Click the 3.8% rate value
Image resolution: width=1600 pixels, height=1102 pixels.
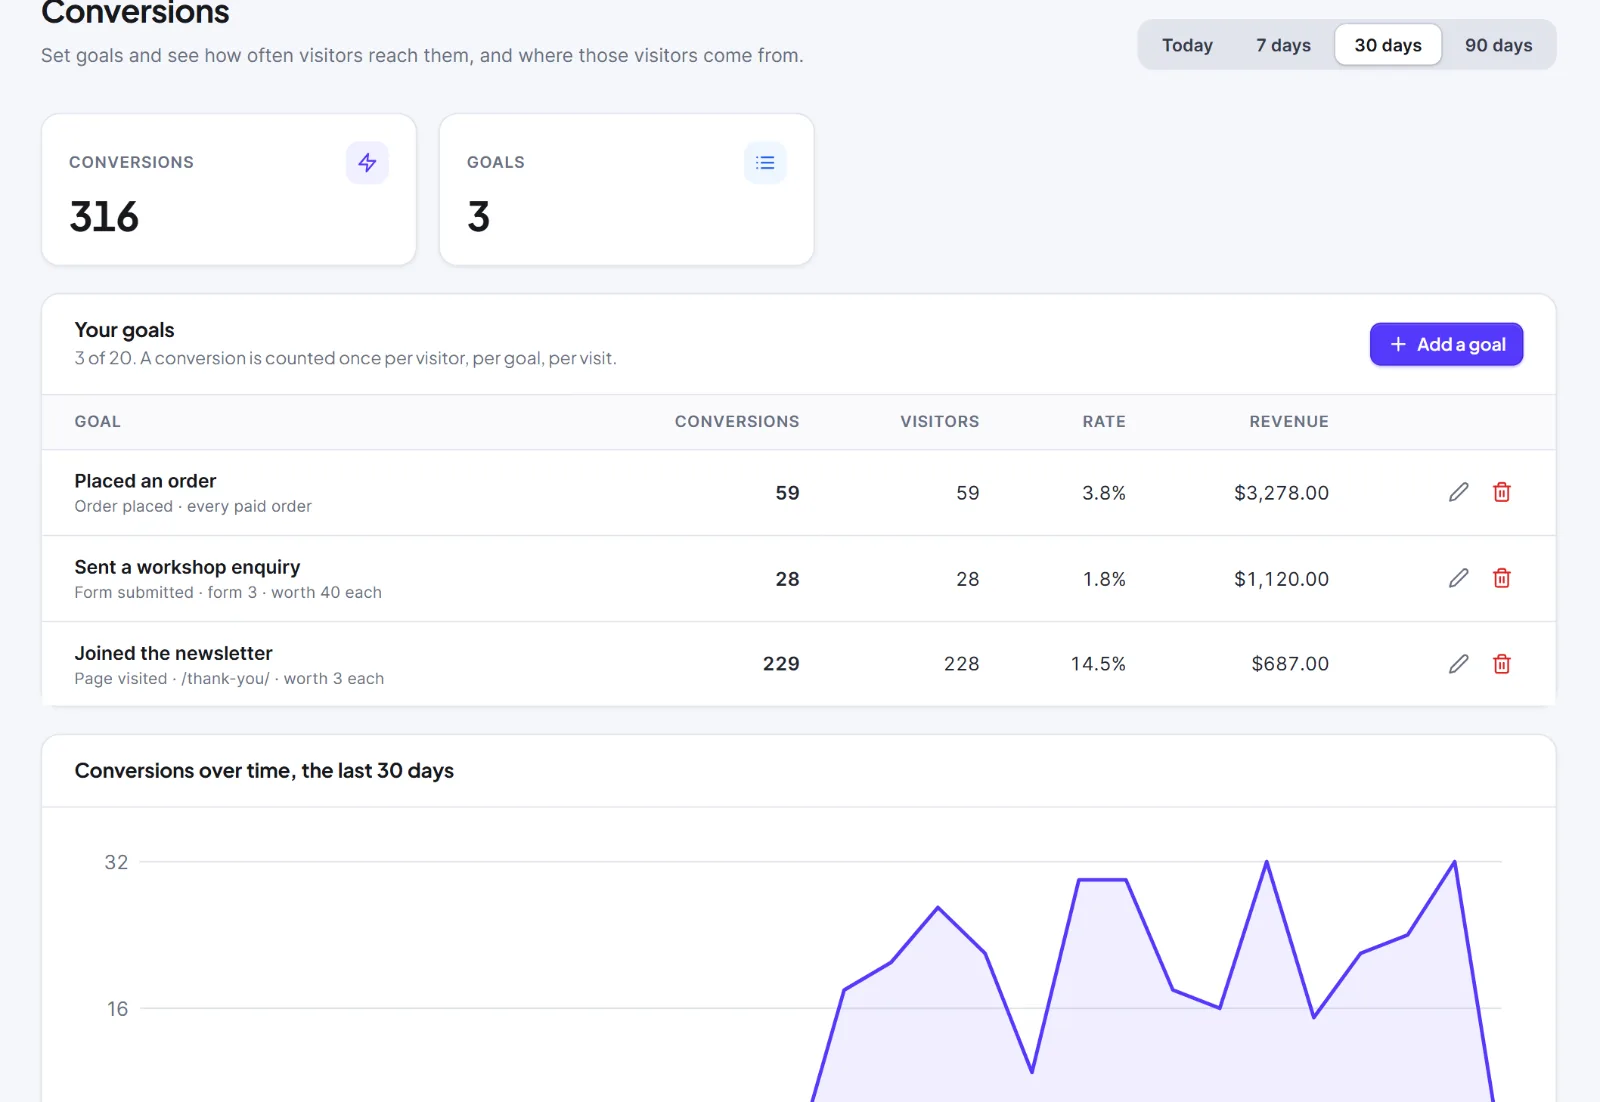pyautogui.click(x=1104, y=493)
